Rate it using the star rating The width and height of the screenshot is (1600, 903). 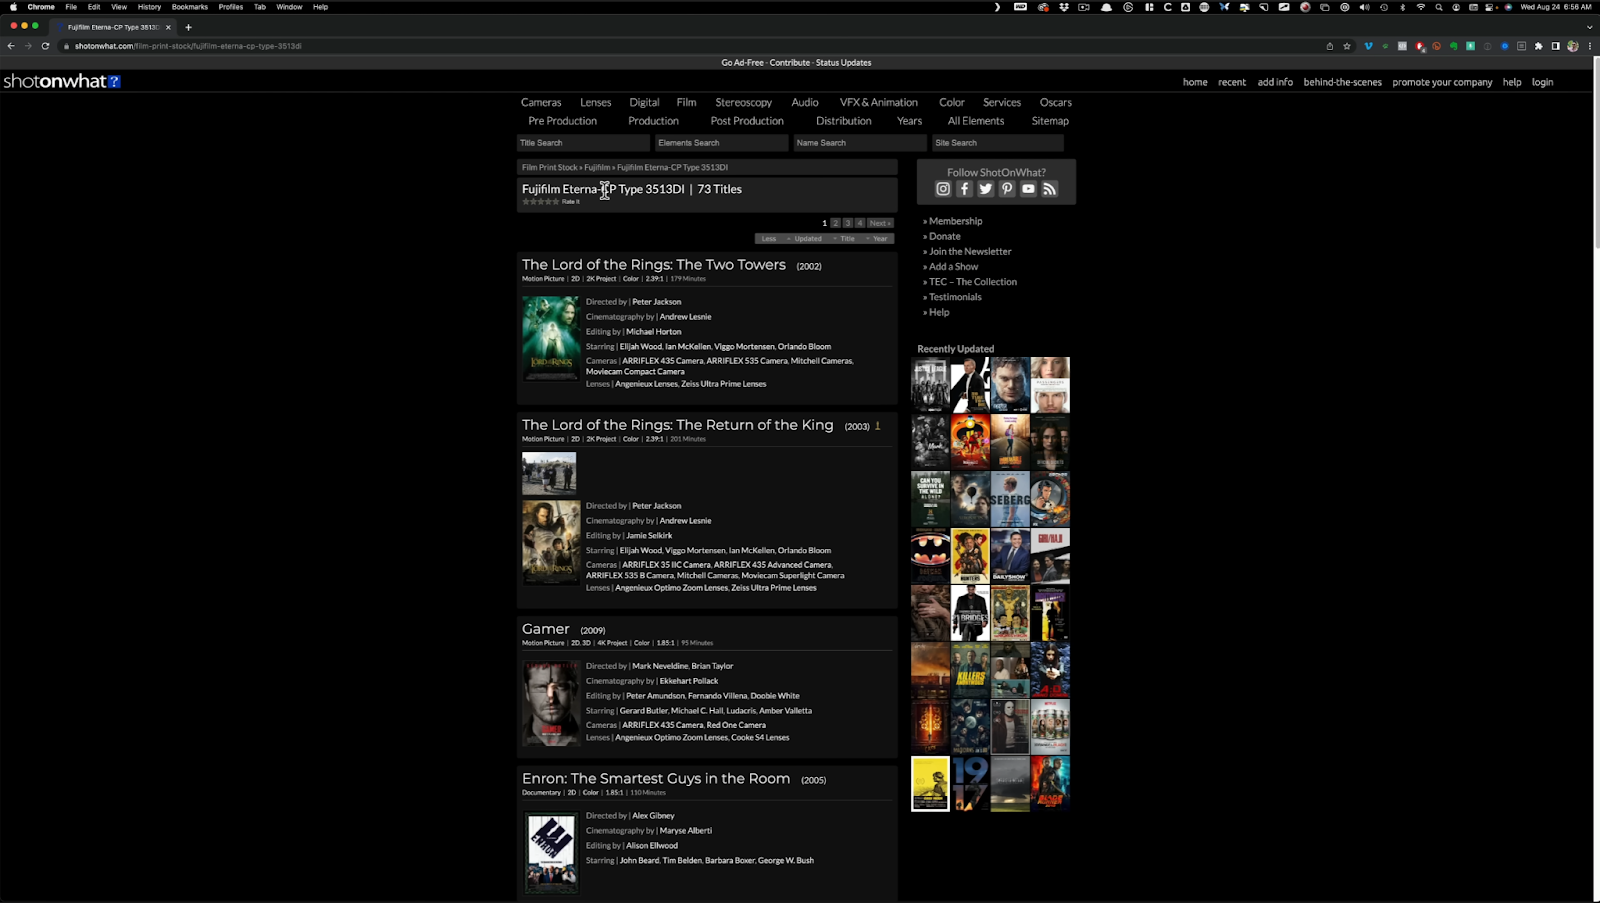pos(541,202)
